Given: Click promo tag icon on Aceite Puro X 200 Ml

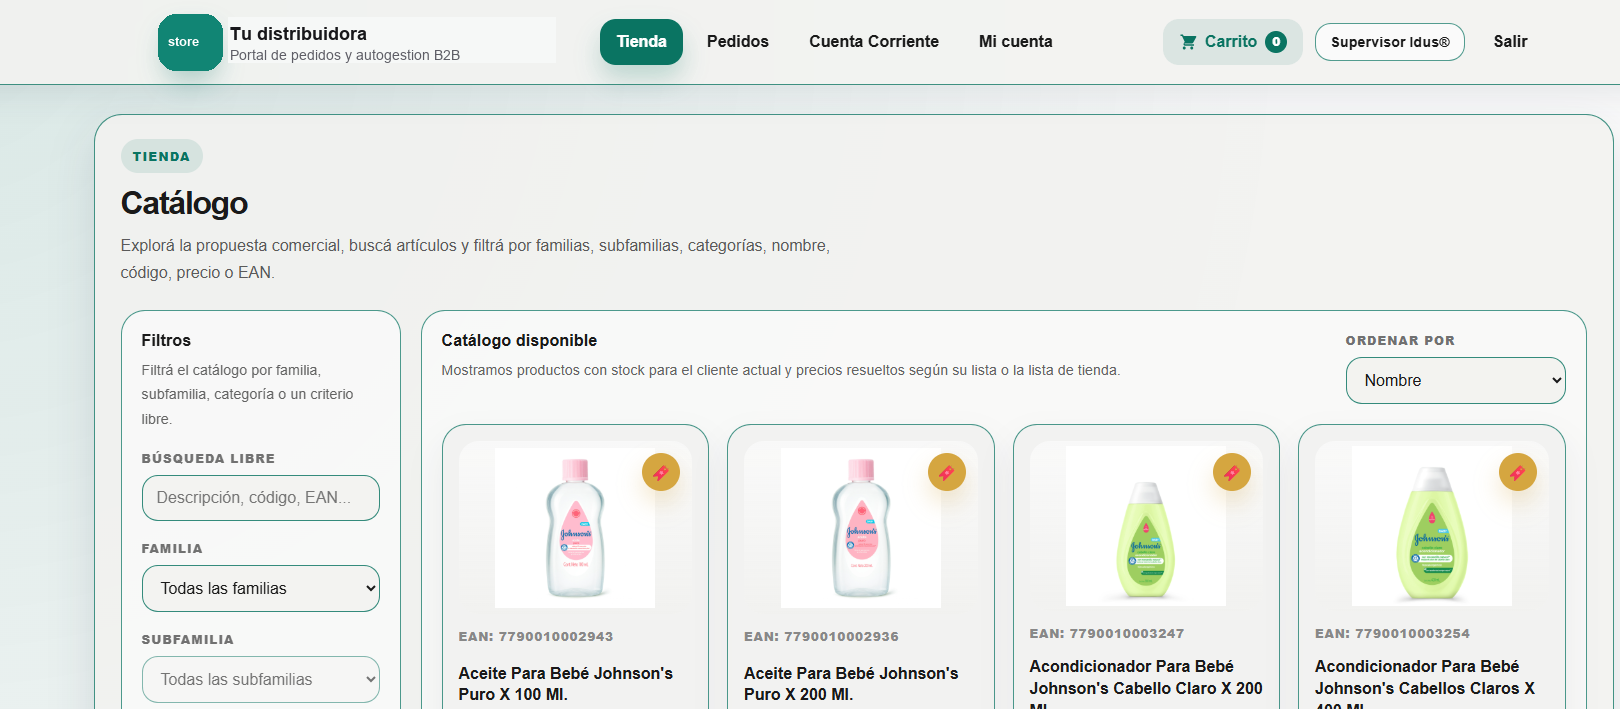Looking at the screenshot, I should point(947,472).
